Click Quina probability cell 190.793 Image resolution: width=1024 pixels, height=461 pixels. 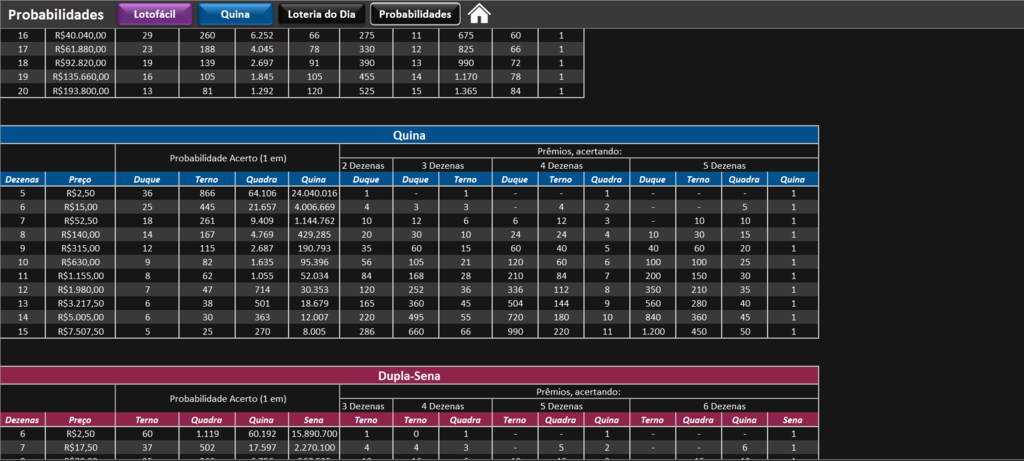[x=314, y=248]
